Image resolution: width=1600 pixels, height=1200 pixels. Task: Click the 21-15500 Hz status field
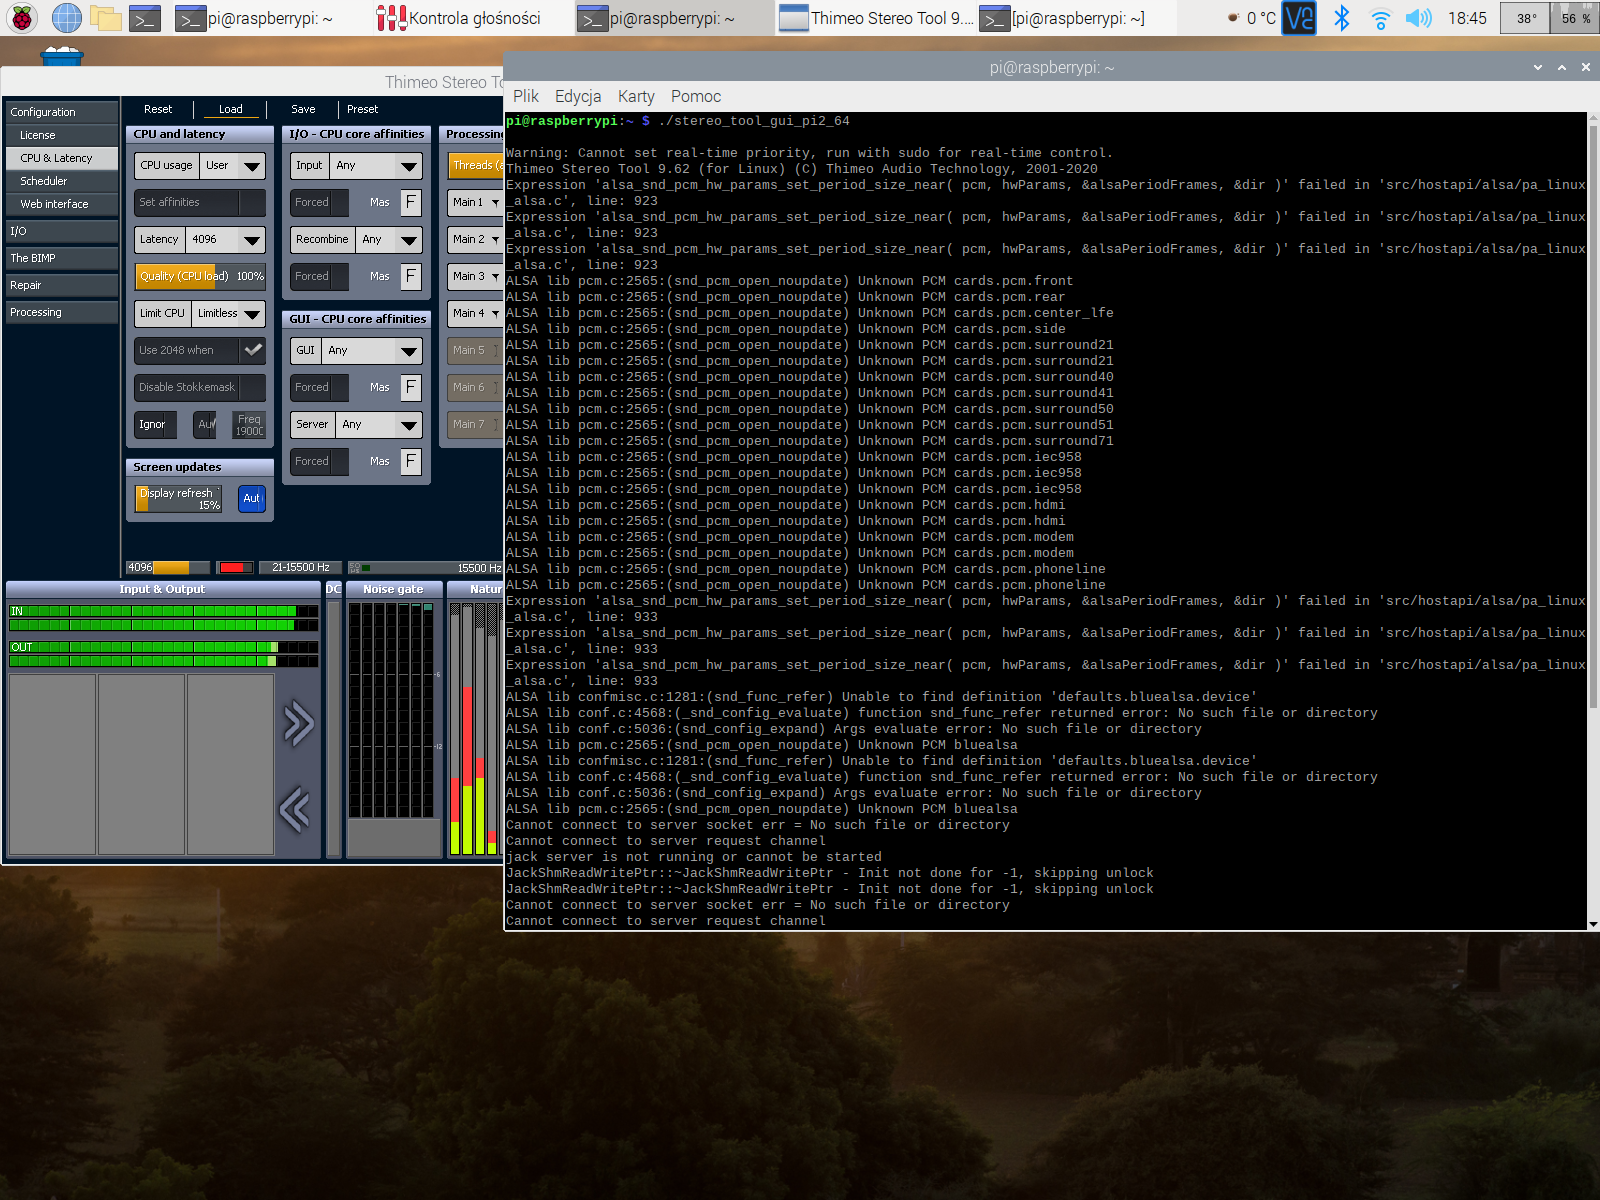[300, 567]
